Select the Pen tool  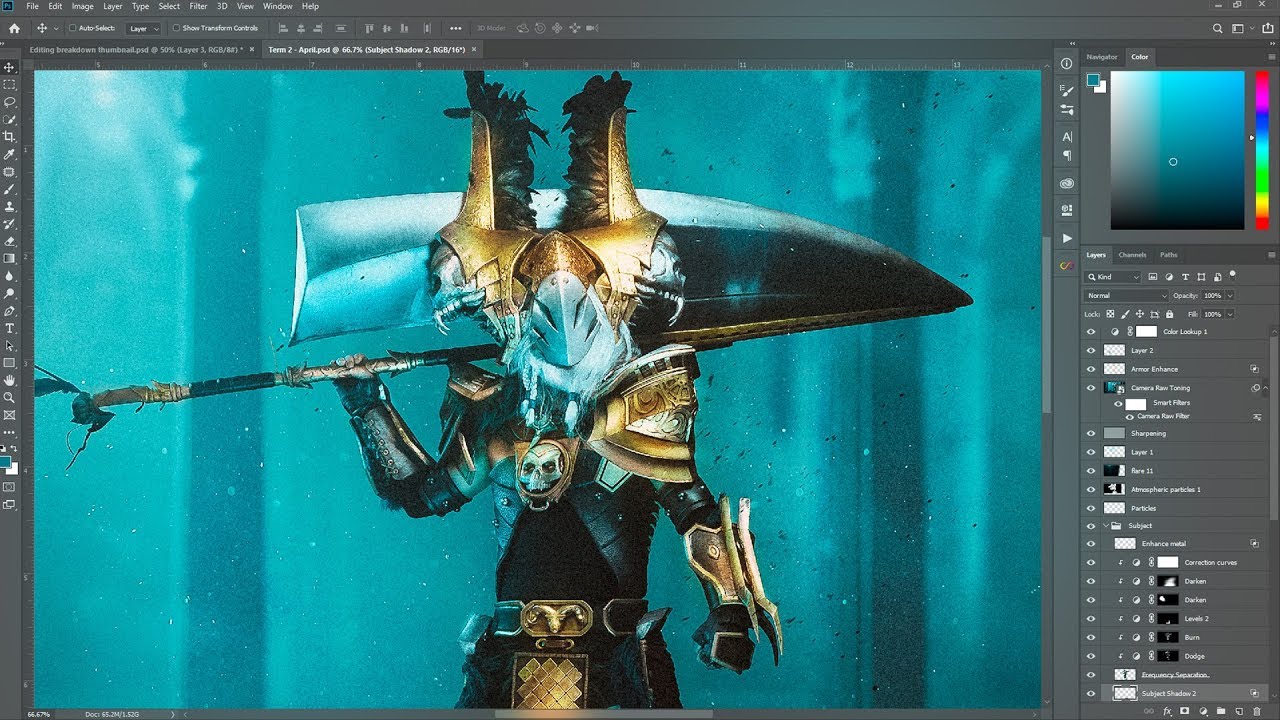pos(10,311)
